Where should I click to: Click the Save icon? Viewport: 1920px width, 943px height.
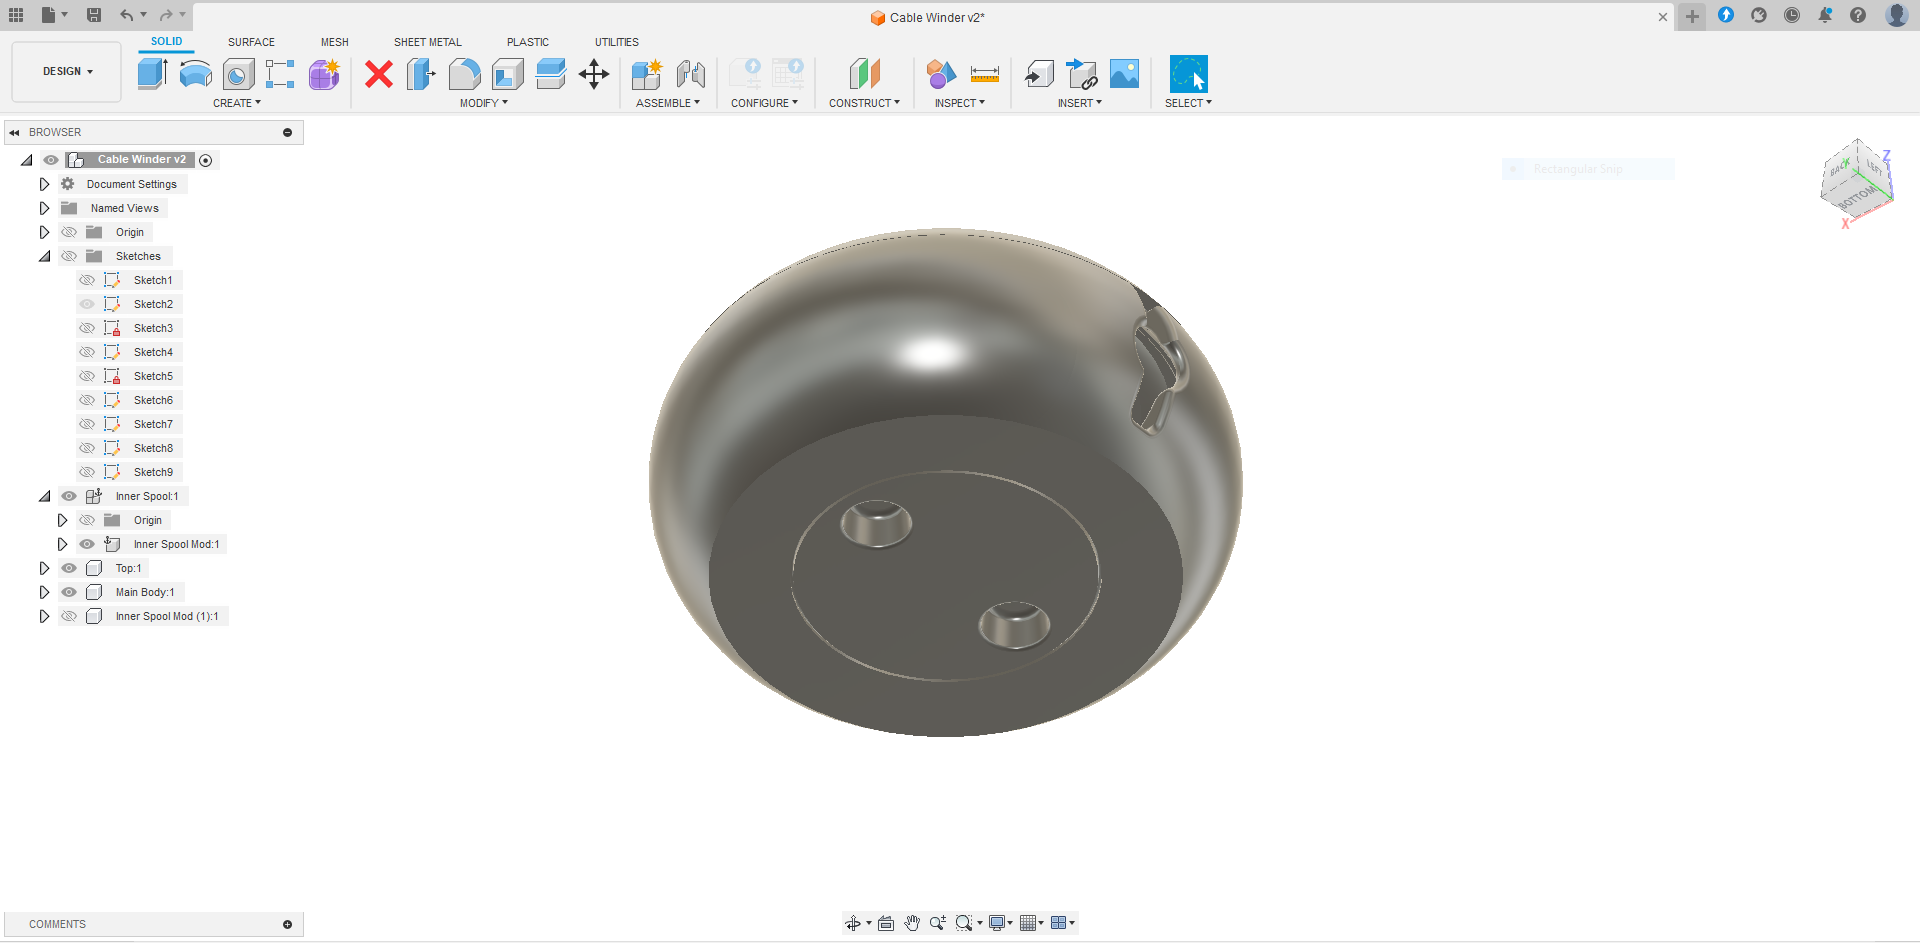pyautogui.click(x=94, y=15)
